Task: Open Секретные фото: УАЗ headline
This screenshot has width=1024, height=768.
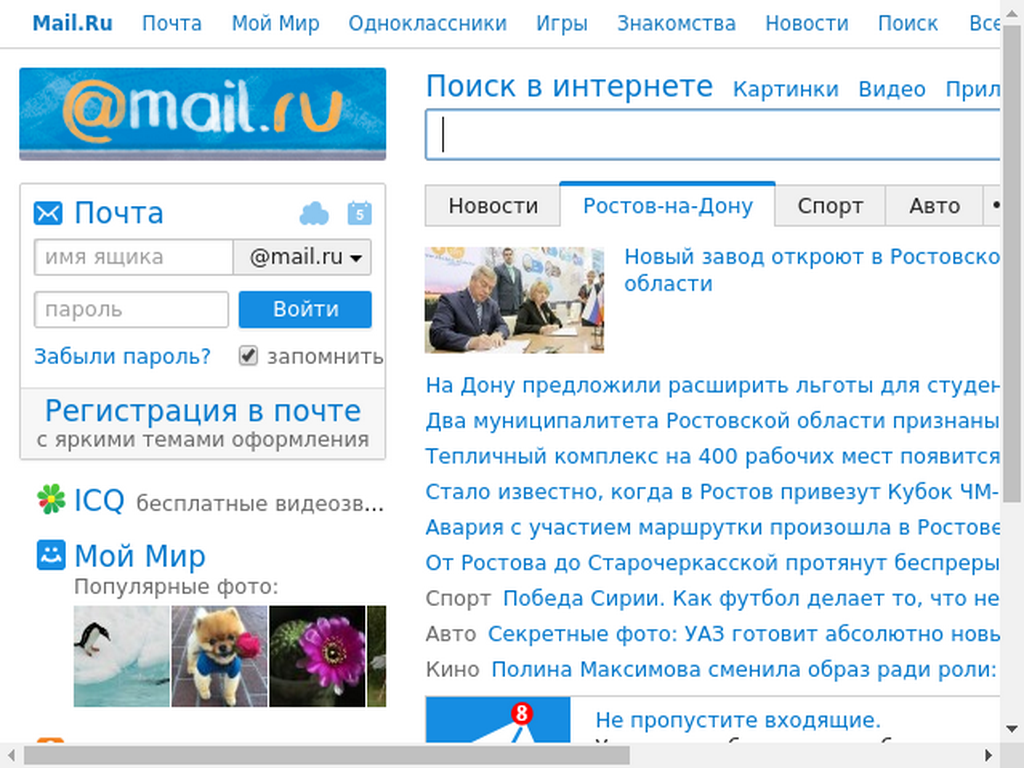Action: 744,633
